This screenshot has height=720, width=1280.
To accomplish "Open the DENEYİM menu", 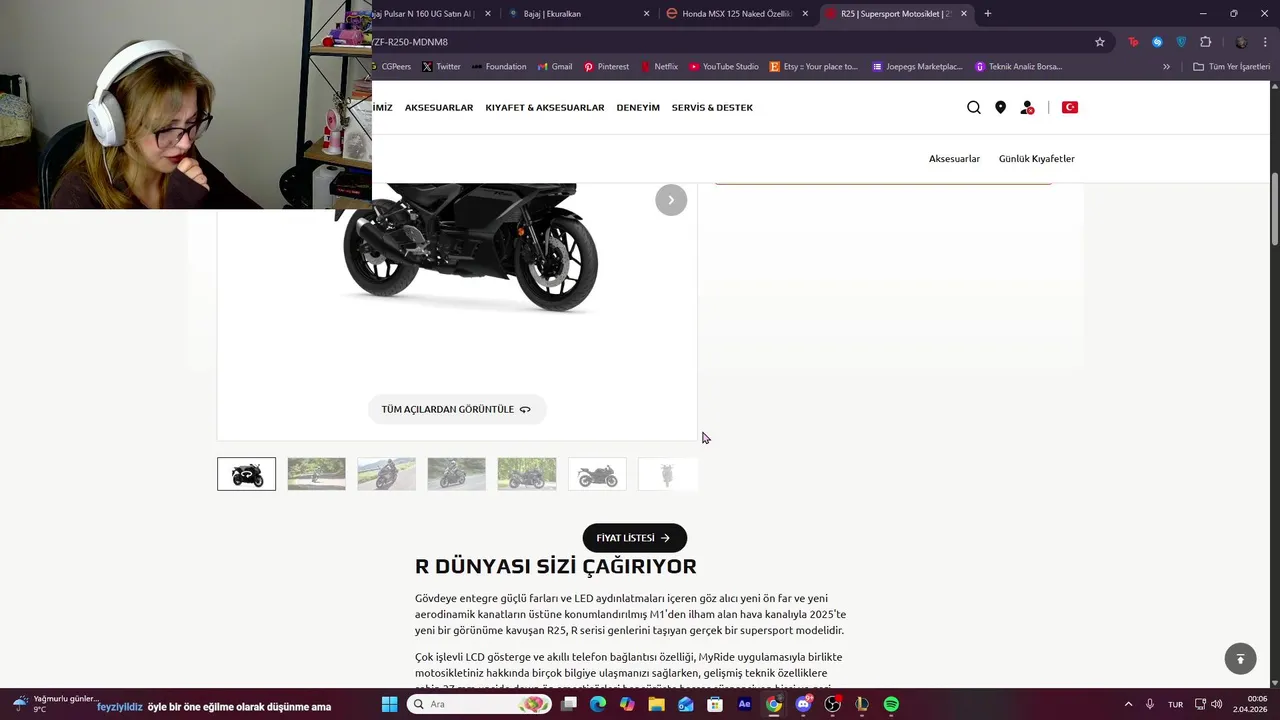I will point(638,107).
